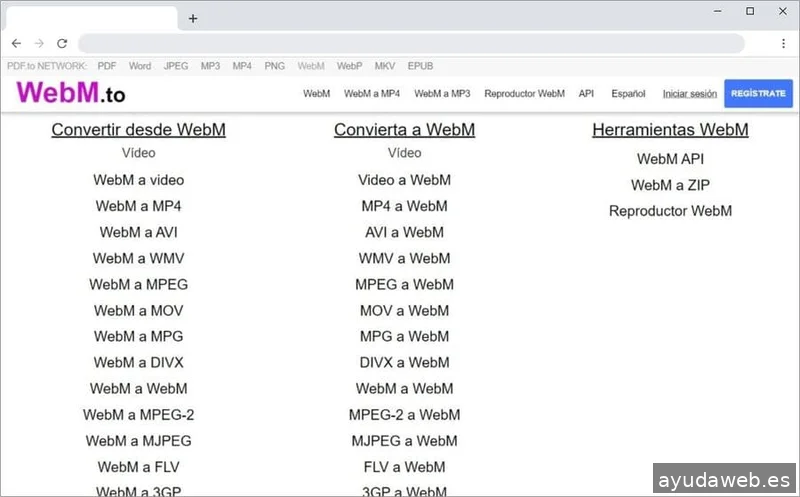Screen dimensions: 800x497
Task: Switch language via Español link
Action: pos(628,94)
